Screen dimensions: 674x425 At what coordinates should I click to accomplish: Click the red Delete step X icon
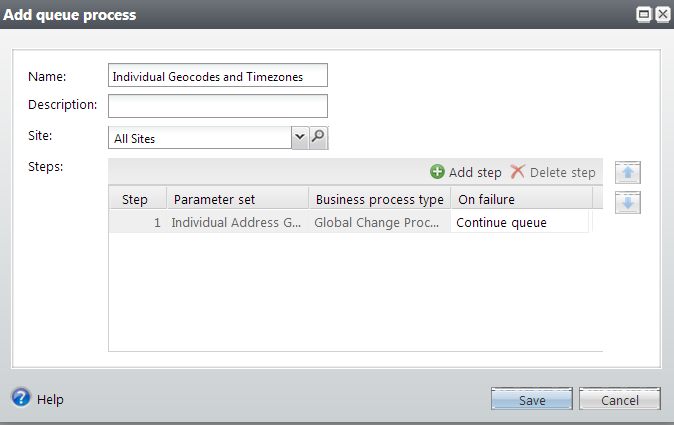tap(517, 172)
